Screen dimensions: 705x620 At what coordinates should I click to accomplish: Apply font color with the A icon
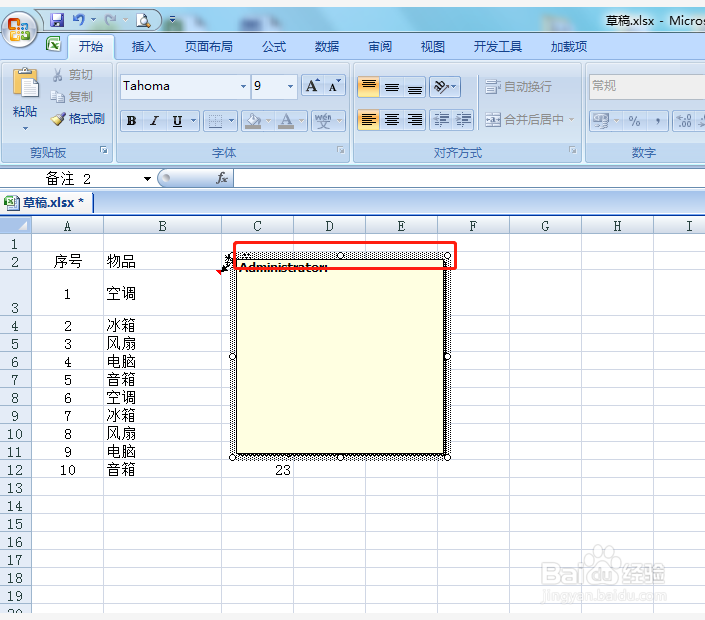[286, 120]
